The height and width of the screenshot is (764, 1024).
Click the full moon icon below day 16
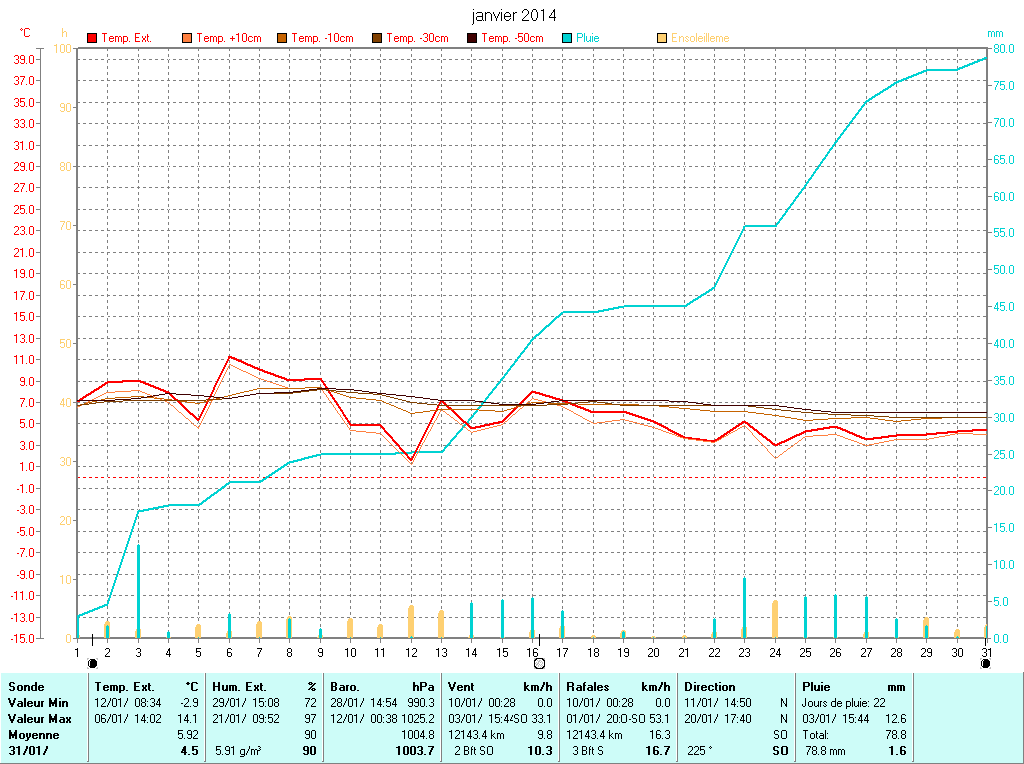pyautogui.click(x=540, y=663)
